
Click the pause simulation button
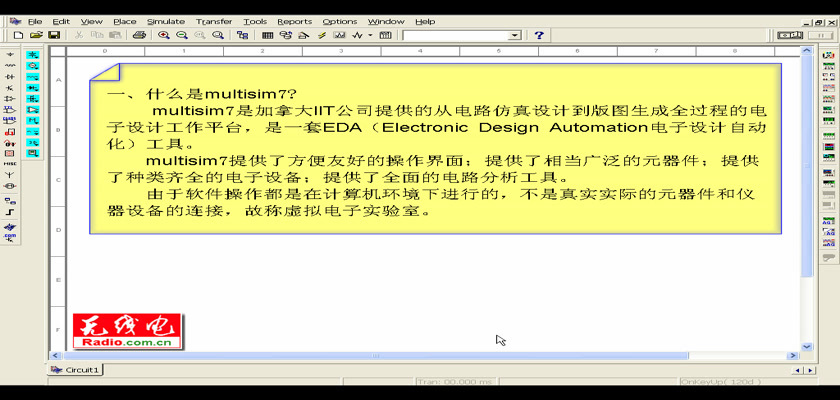click(821, 35)
